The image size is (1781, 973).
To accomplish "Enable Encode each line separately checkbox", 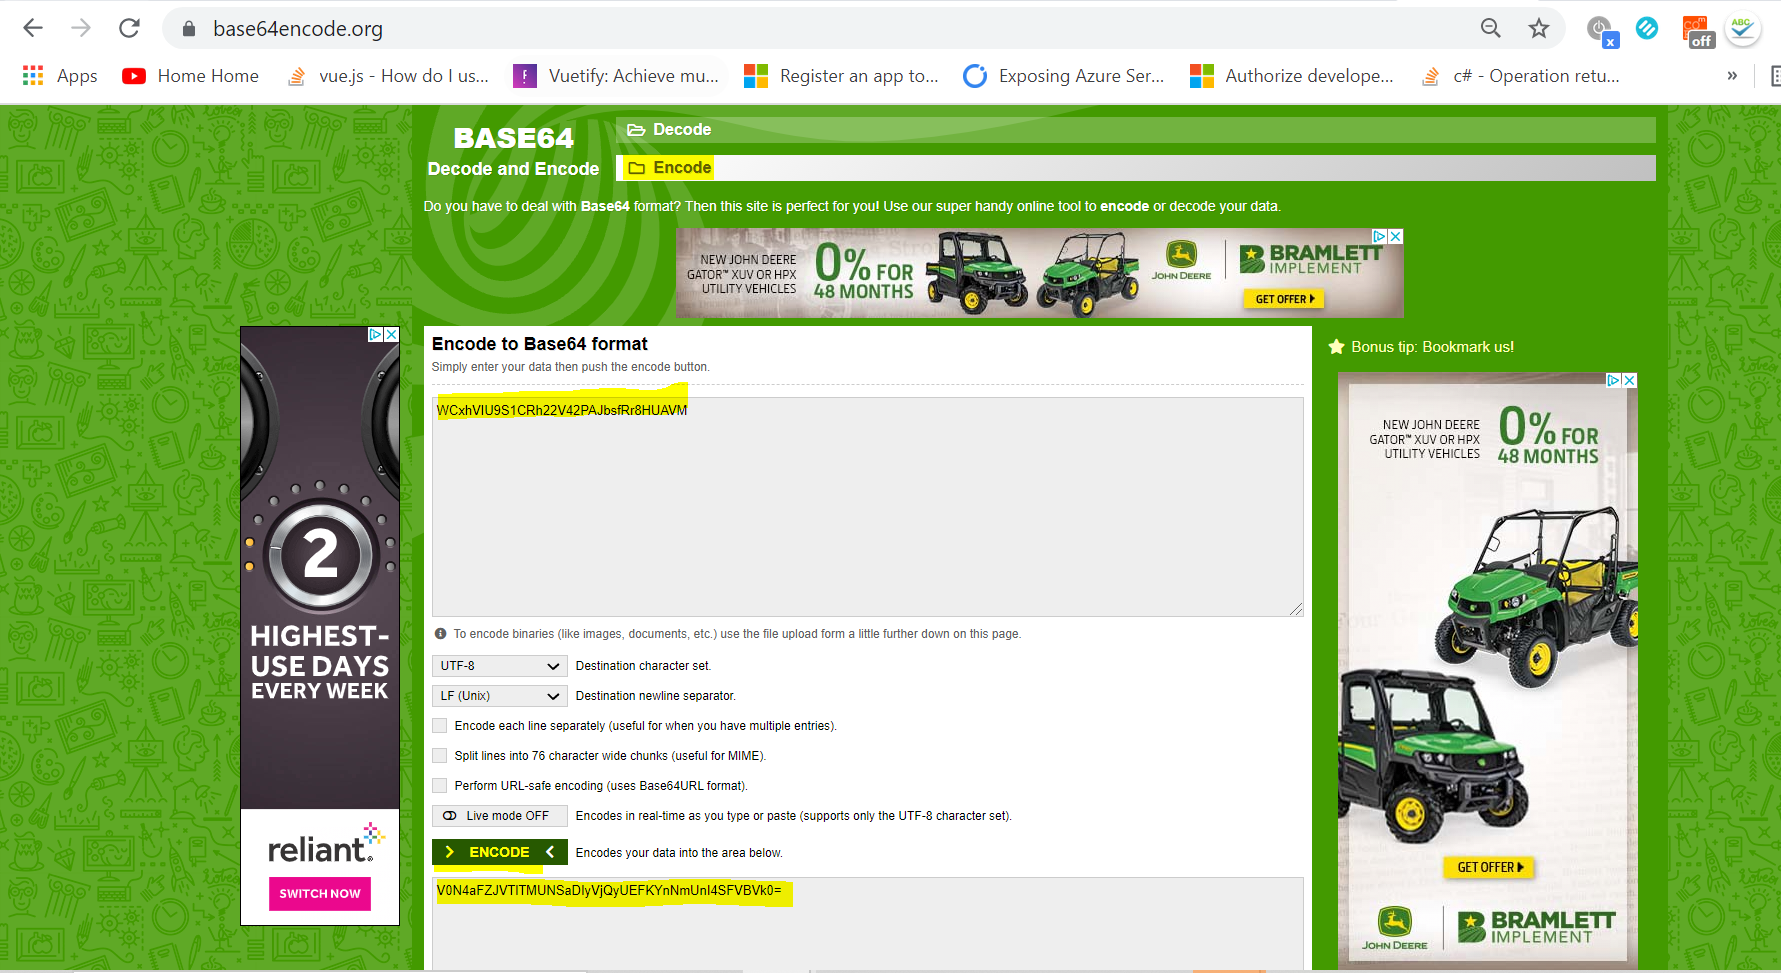I will click(x=440, y=726).
